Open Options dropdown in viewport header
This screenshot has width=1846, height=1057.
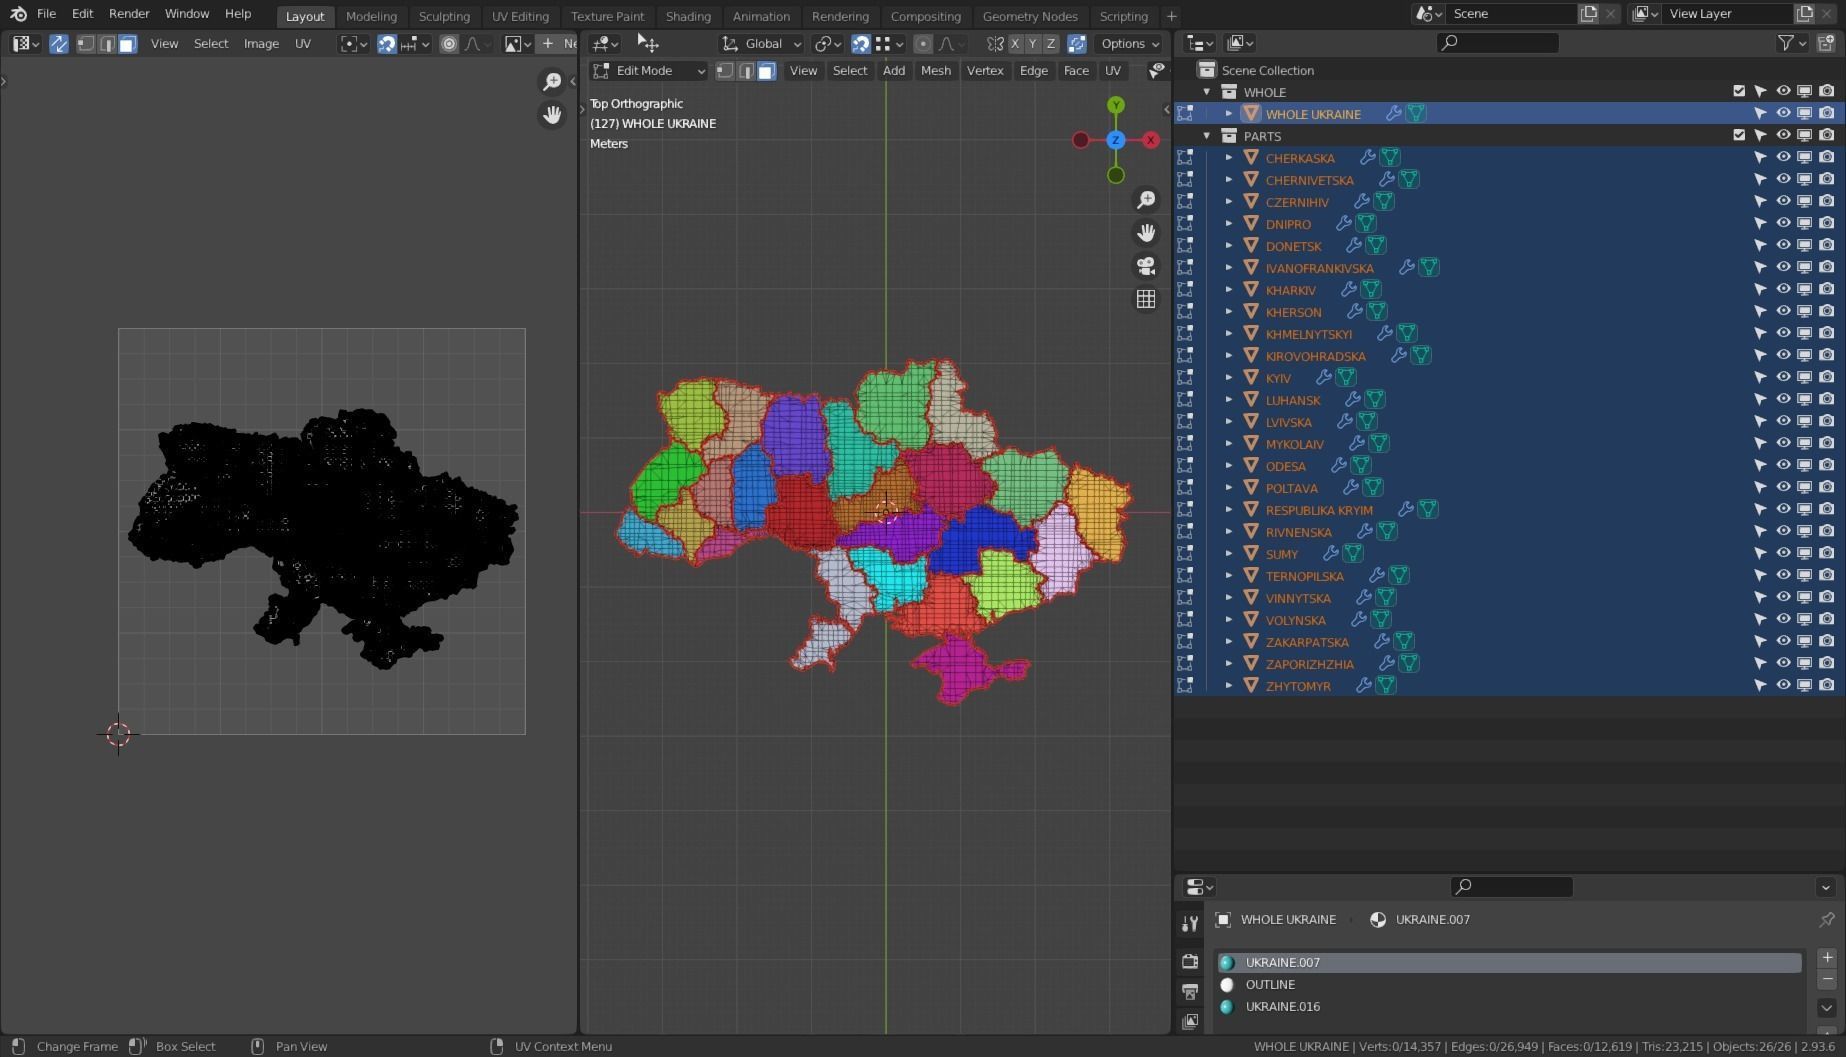click(x=1129, y=44)
